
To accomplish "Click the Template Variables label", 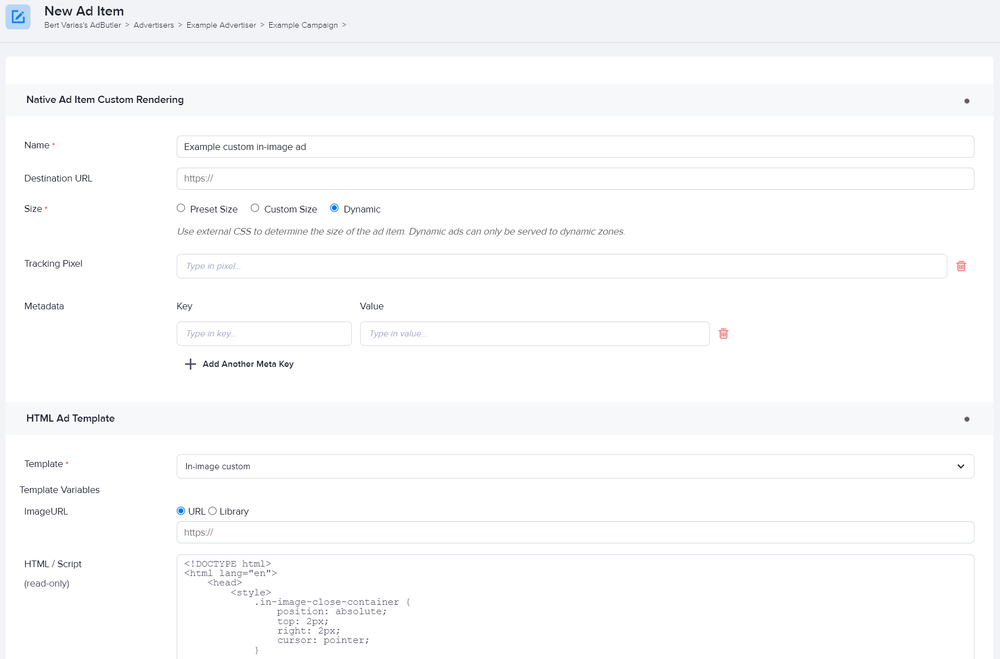I will click(x=60, y=490).
